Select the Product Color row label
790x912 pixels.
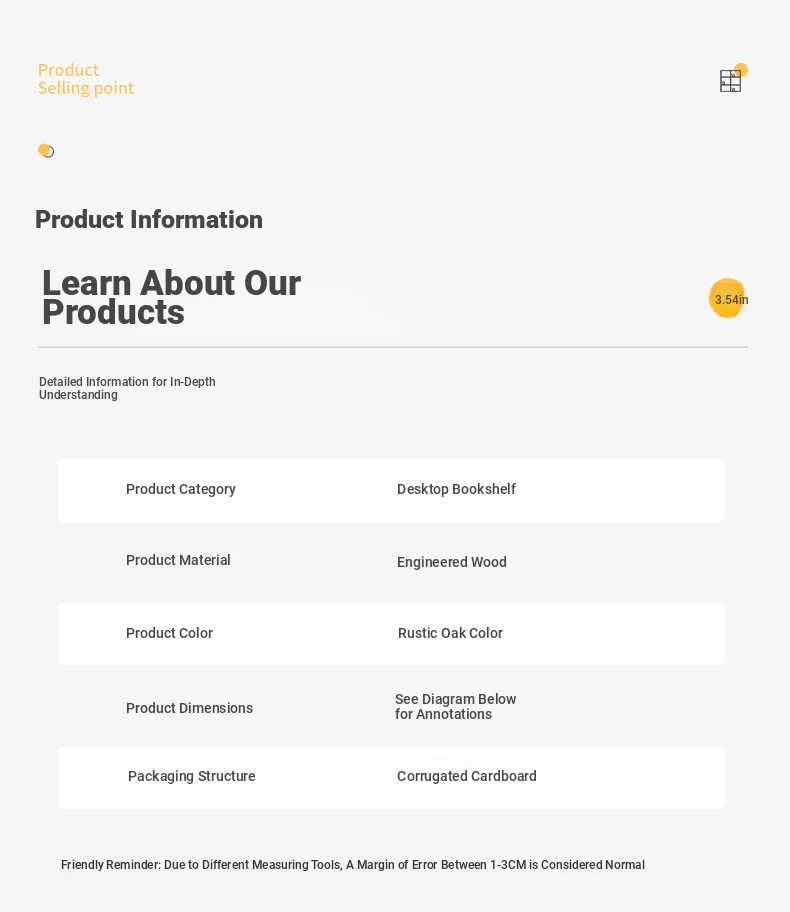tap(169, 633)
